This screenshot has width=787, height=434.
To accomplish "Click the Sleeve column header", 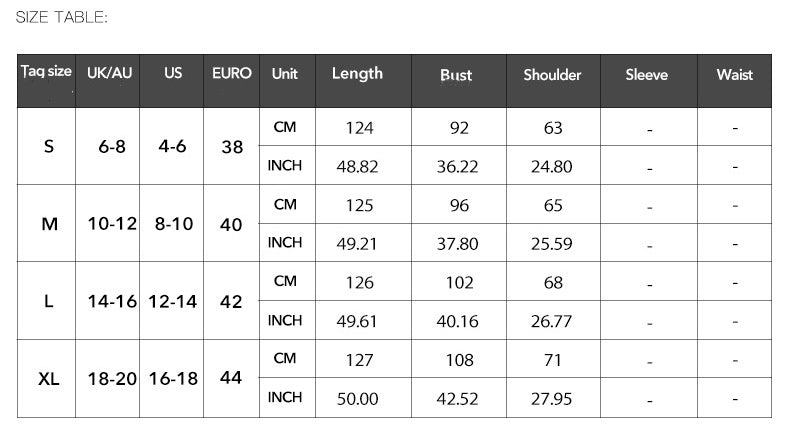I will click(646, 75).
